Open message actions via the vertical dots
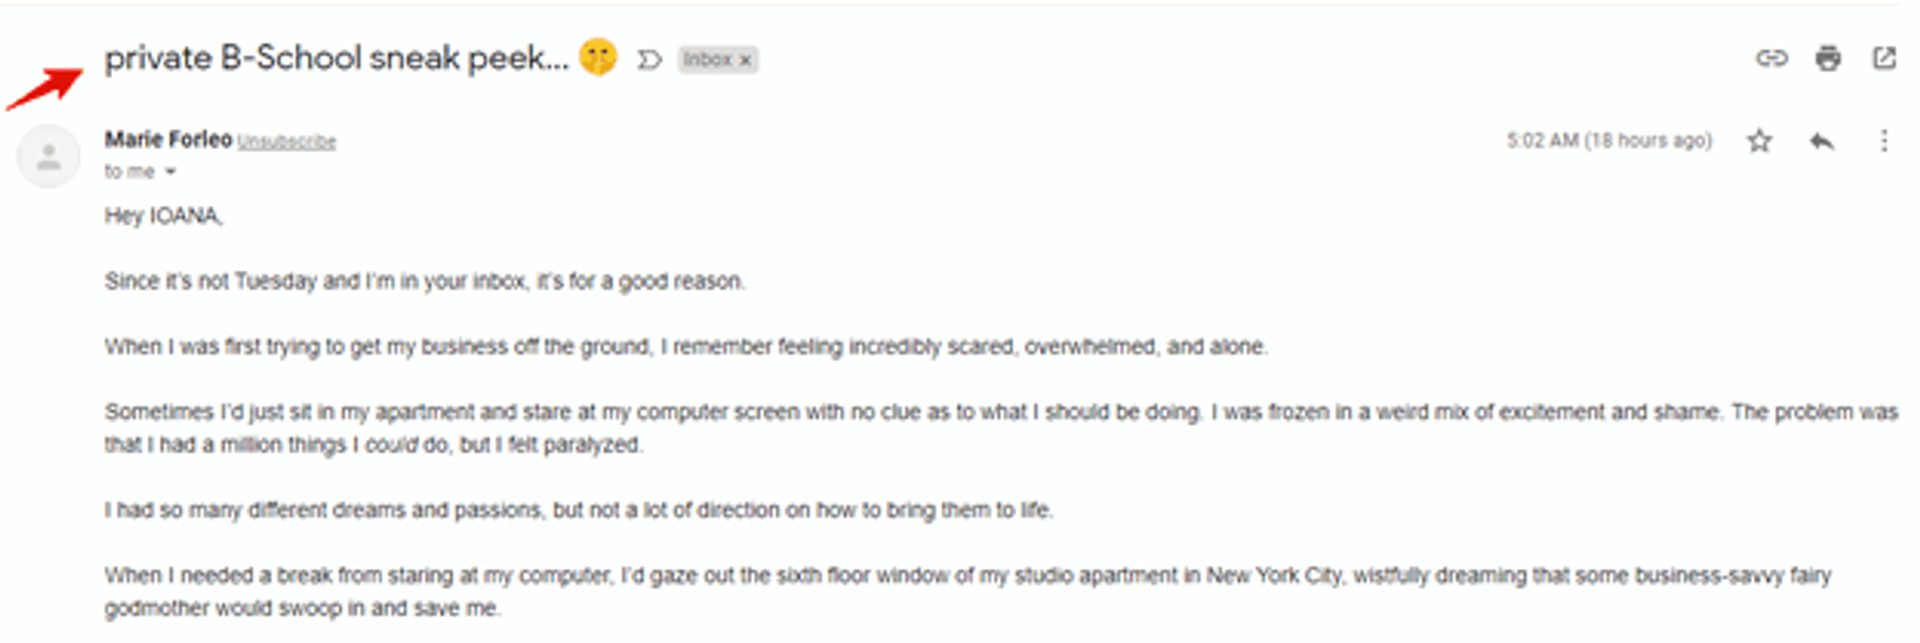This screenshot has height=643, width=1920. coord(1883,140)
